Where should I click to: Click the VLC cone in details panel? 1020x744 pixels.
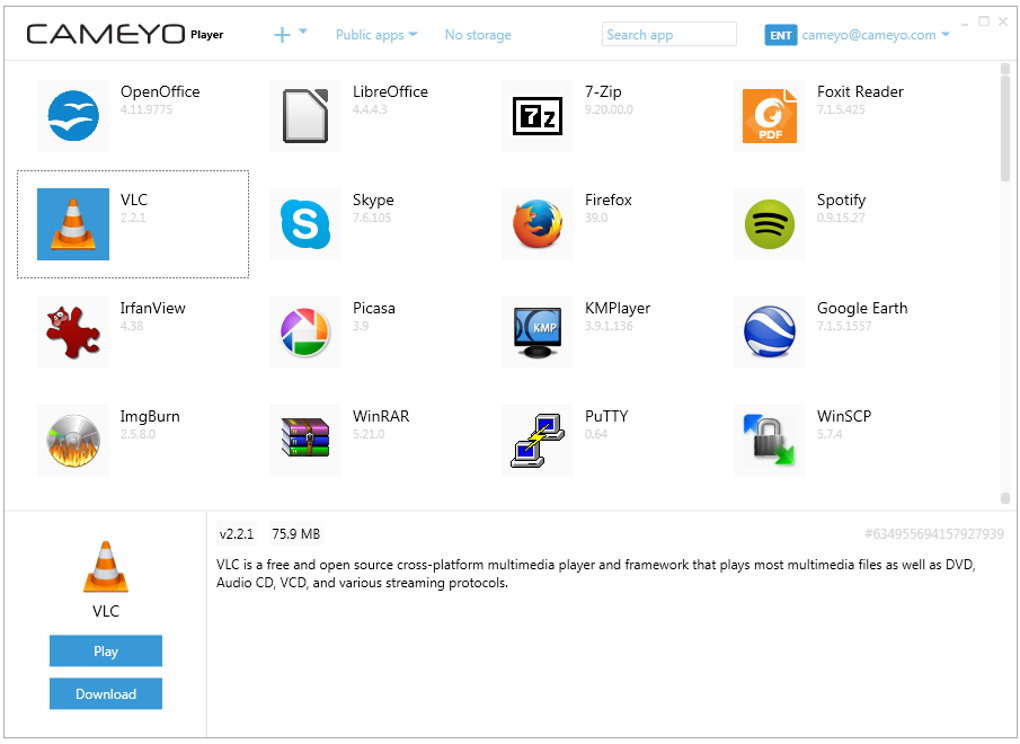[x=105, y=566]
